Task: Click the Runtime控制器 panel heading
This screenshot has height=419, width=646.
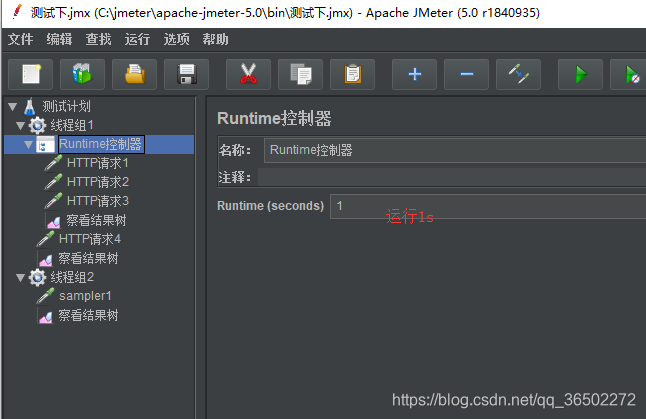Action: click(x=274, y=119)
